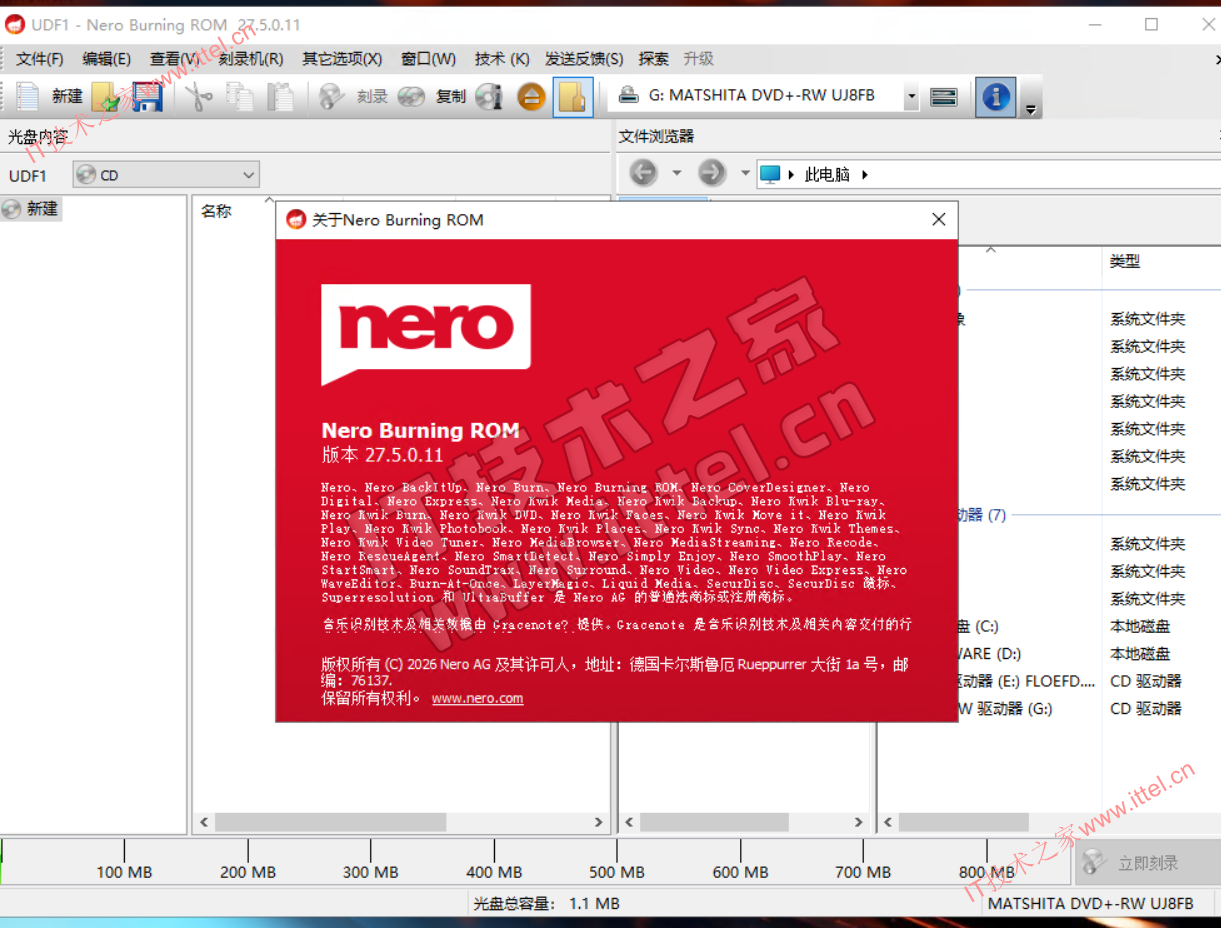Screen dimensions: 1221x928
Task: Open the 其它选项(X) menu
Action: pos(342,59)
